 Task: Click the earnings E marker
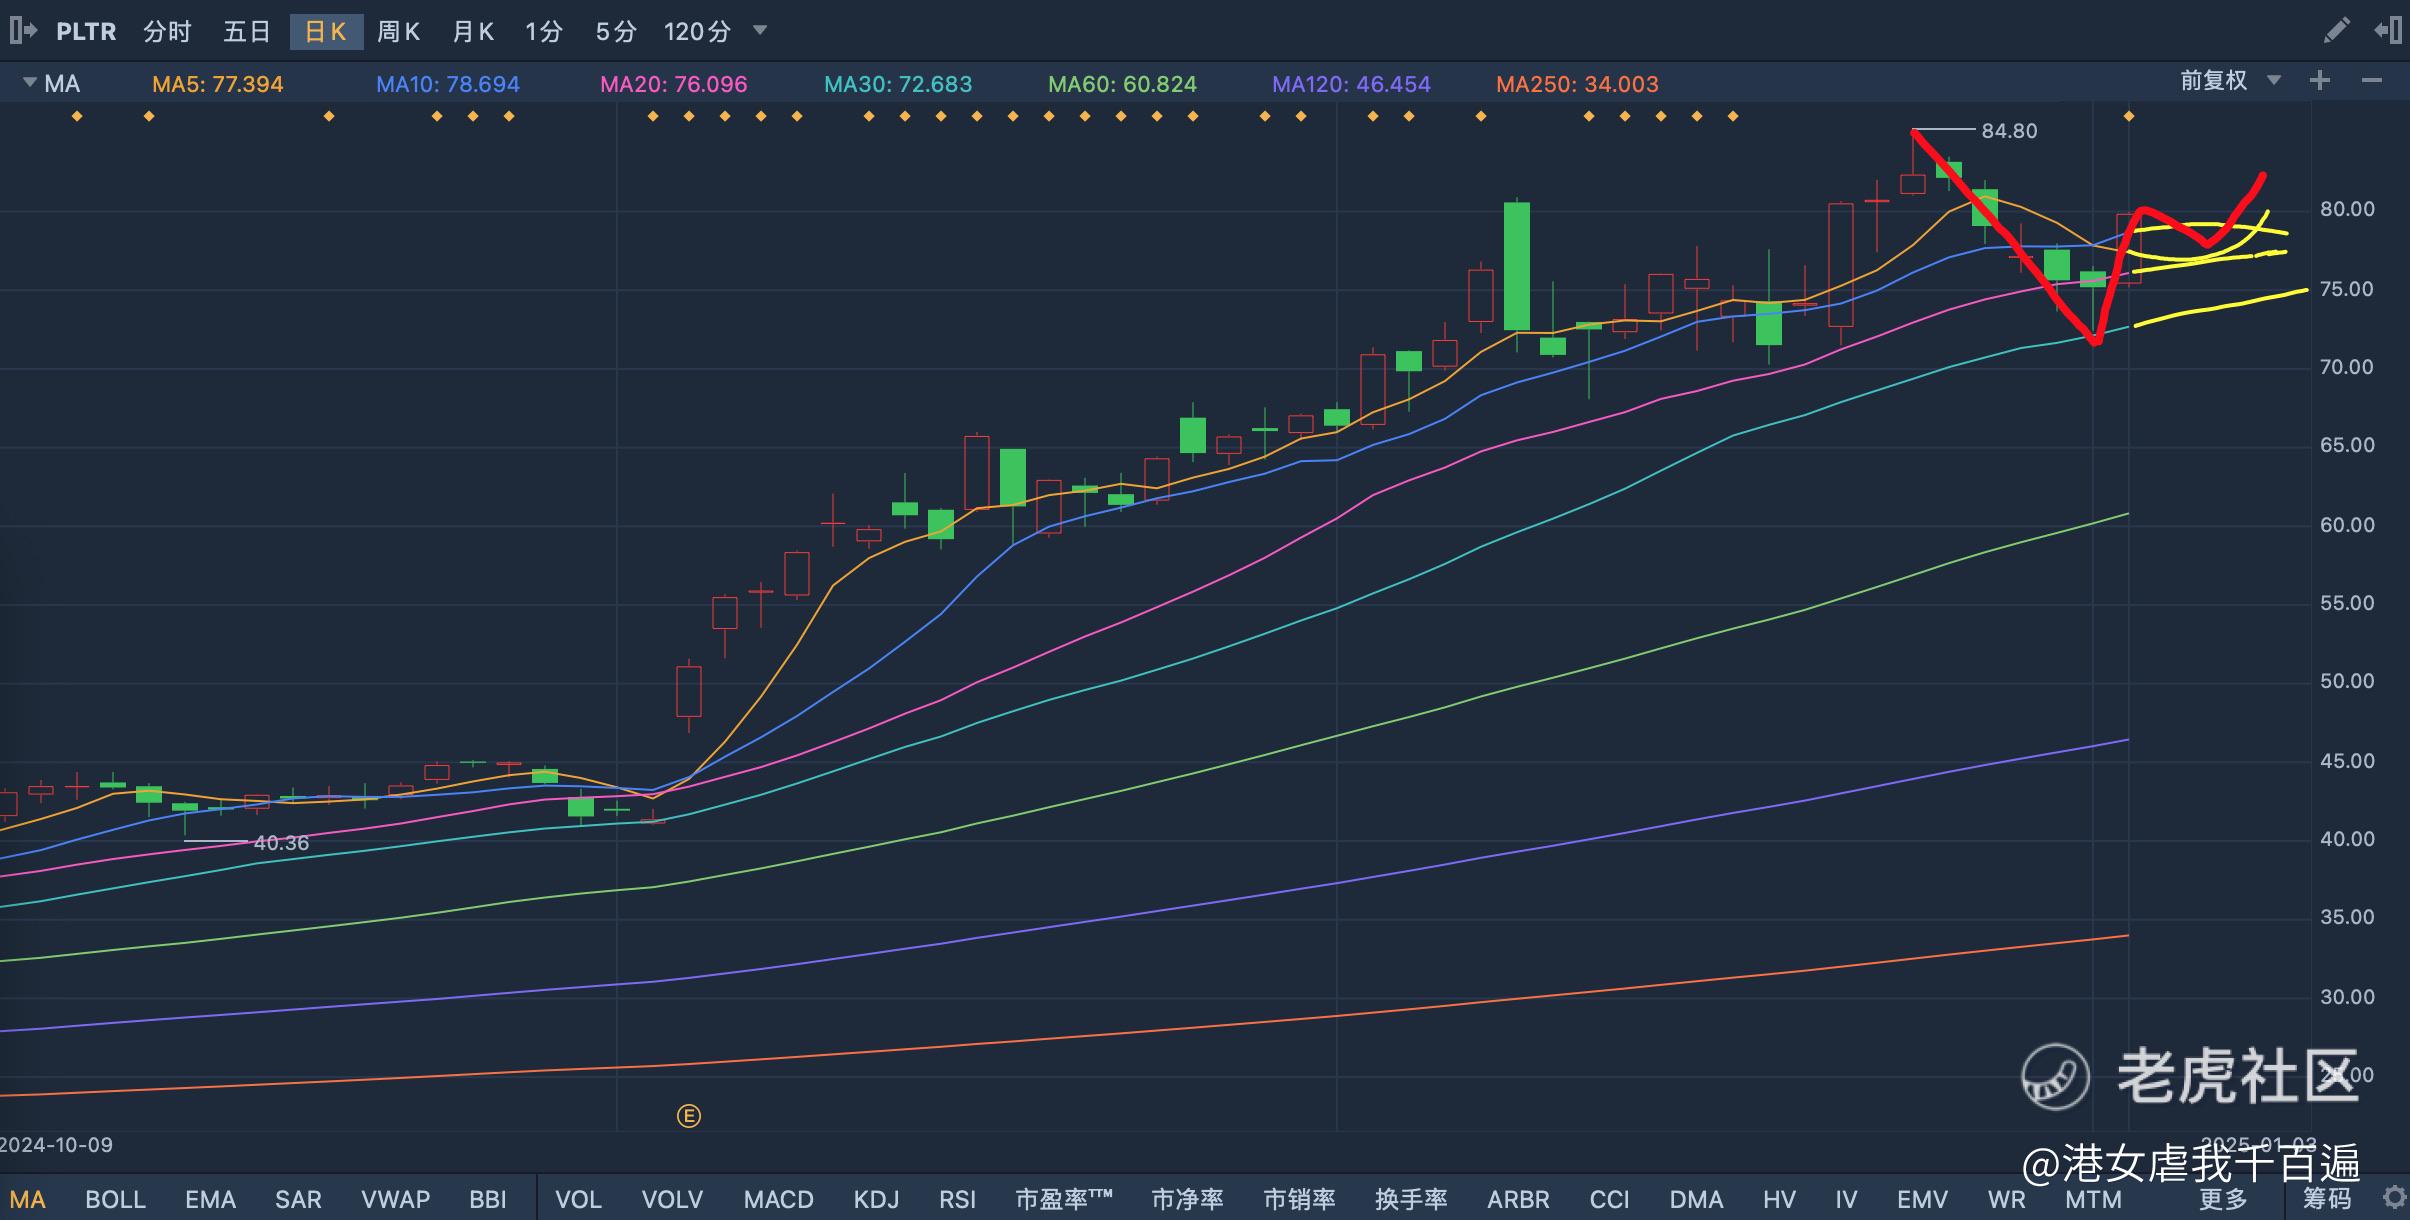688,1116
